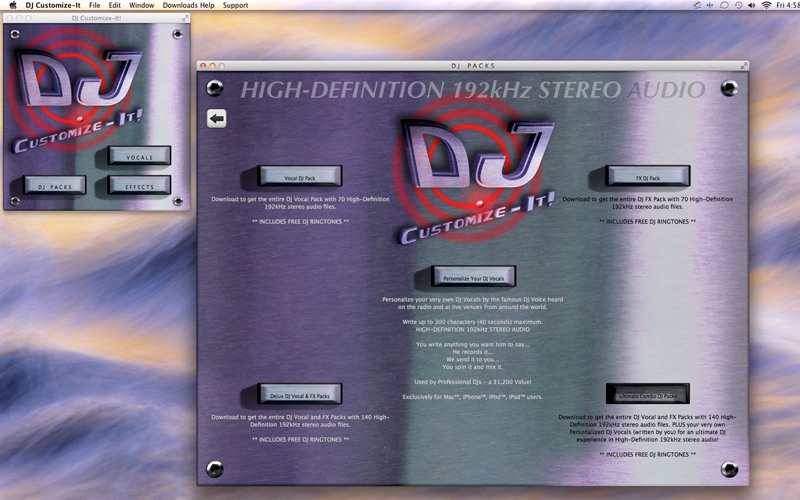Screen dimensions: 800x500
Task: Click the large DJ Customize-It! logo in DJ Packs
Action: (x=474, y=173)
